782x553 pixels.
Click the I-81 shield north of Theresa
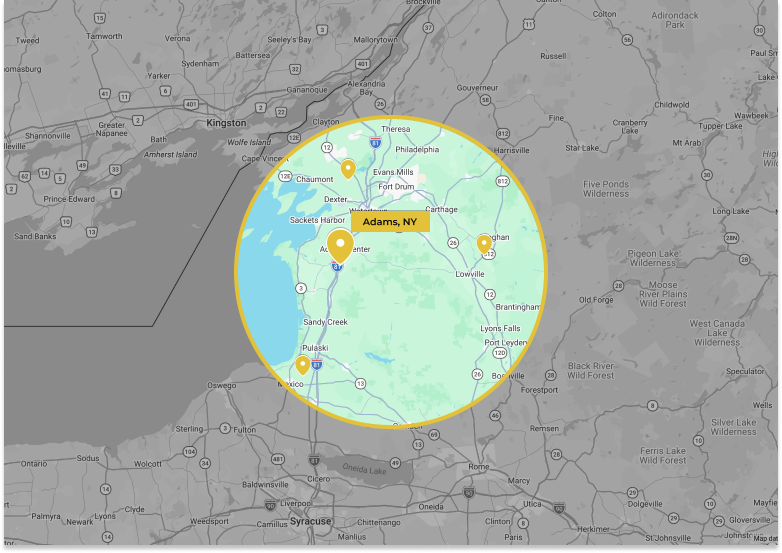(x=373, y=143)
